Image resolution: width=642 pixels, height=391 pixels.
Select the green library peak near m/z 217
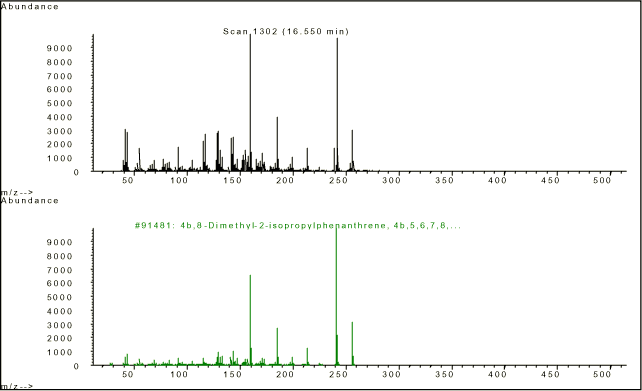coord(307,356)
